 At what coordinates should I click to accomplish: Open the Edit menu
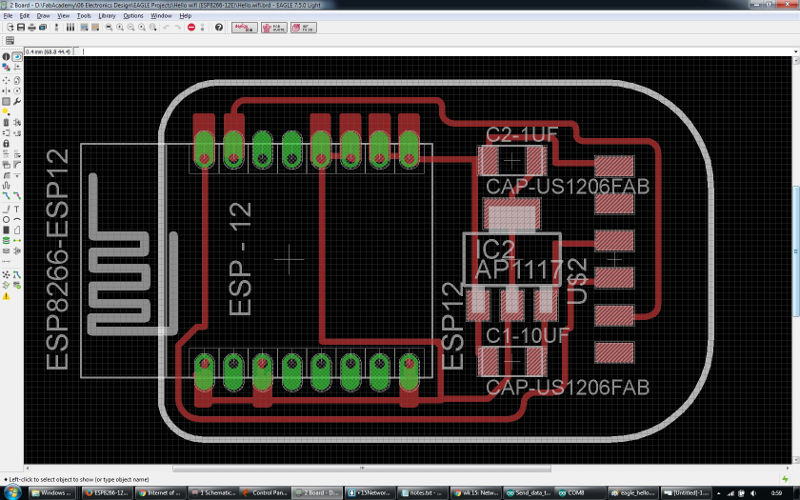pos(24,16)
